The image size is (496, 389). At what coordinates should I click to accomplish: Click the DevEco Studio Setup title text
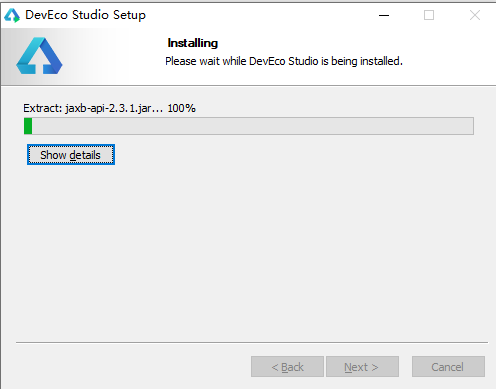(85, 15)
